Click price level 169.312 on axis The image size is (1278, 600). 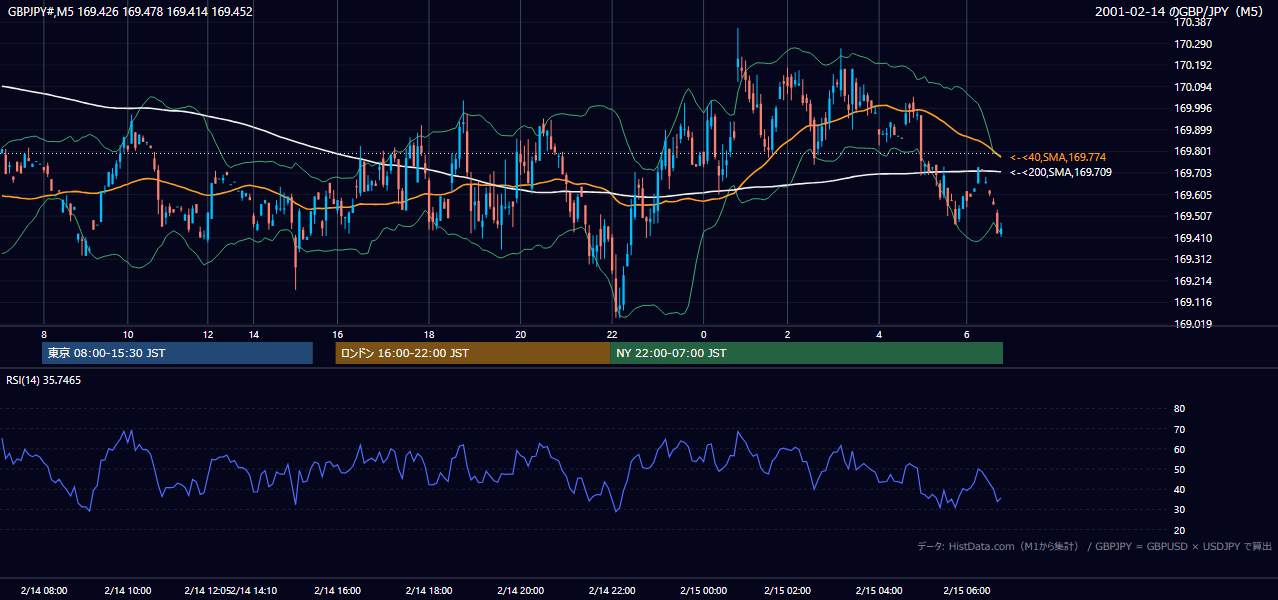(x=1193, y=259)
